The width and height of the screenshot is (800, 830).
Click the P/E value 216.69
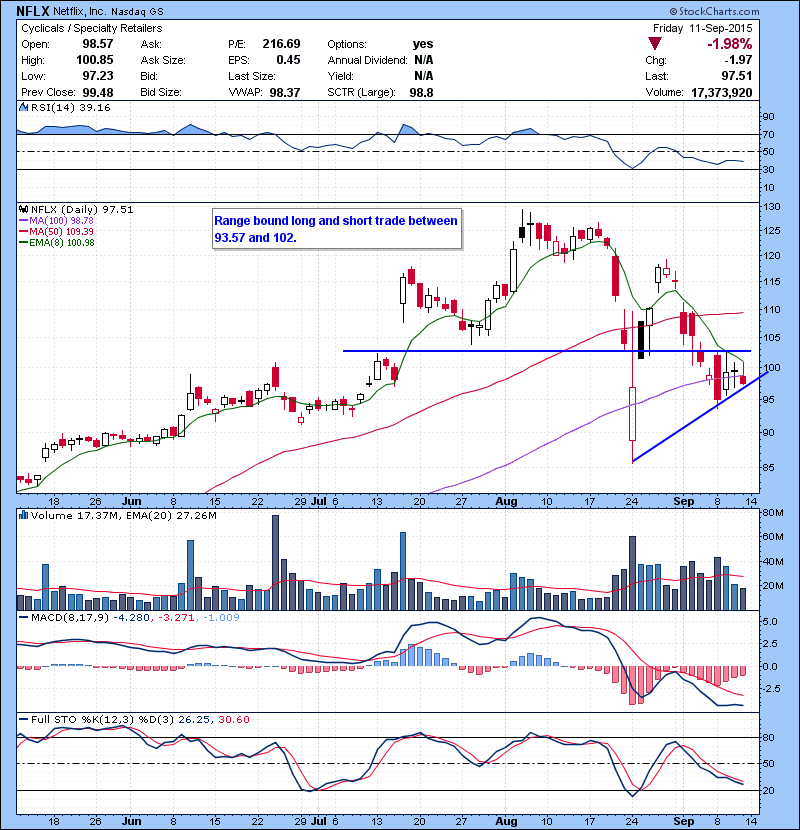coord(281,44)
